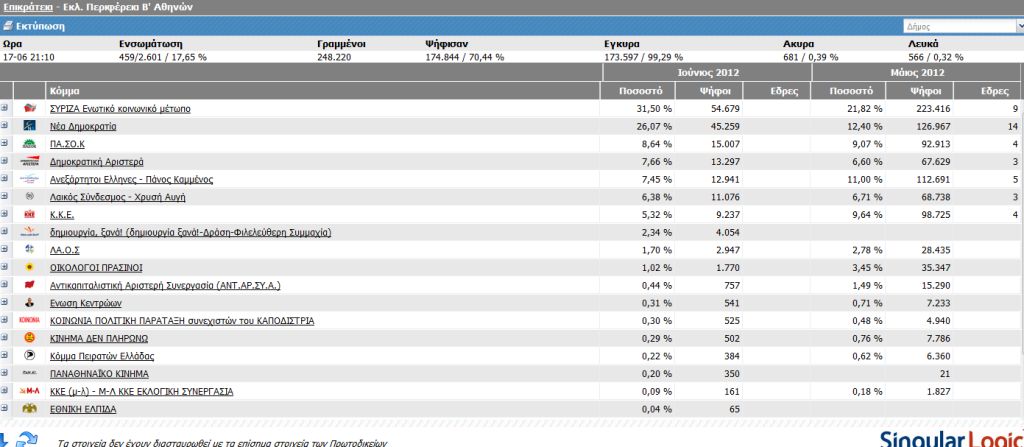Click the Δημοκρατική Αριστερά logo icon

click(30, 161)
